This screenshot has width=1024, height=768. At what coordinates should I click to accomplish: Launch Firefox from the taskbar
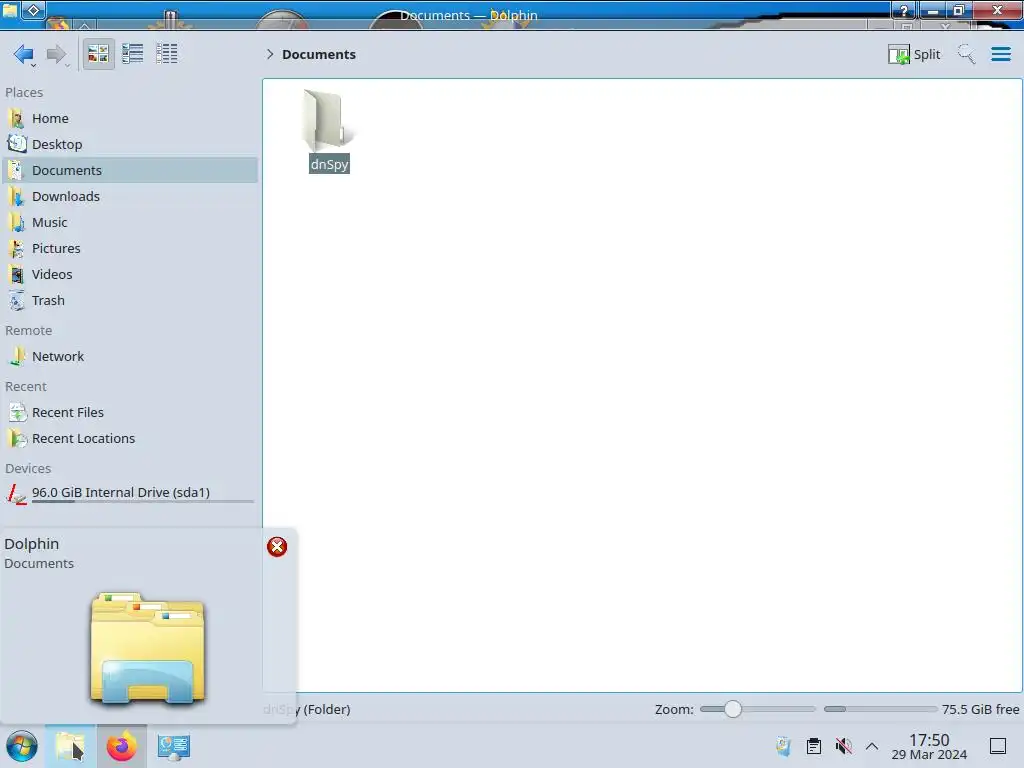pos(121,746)
